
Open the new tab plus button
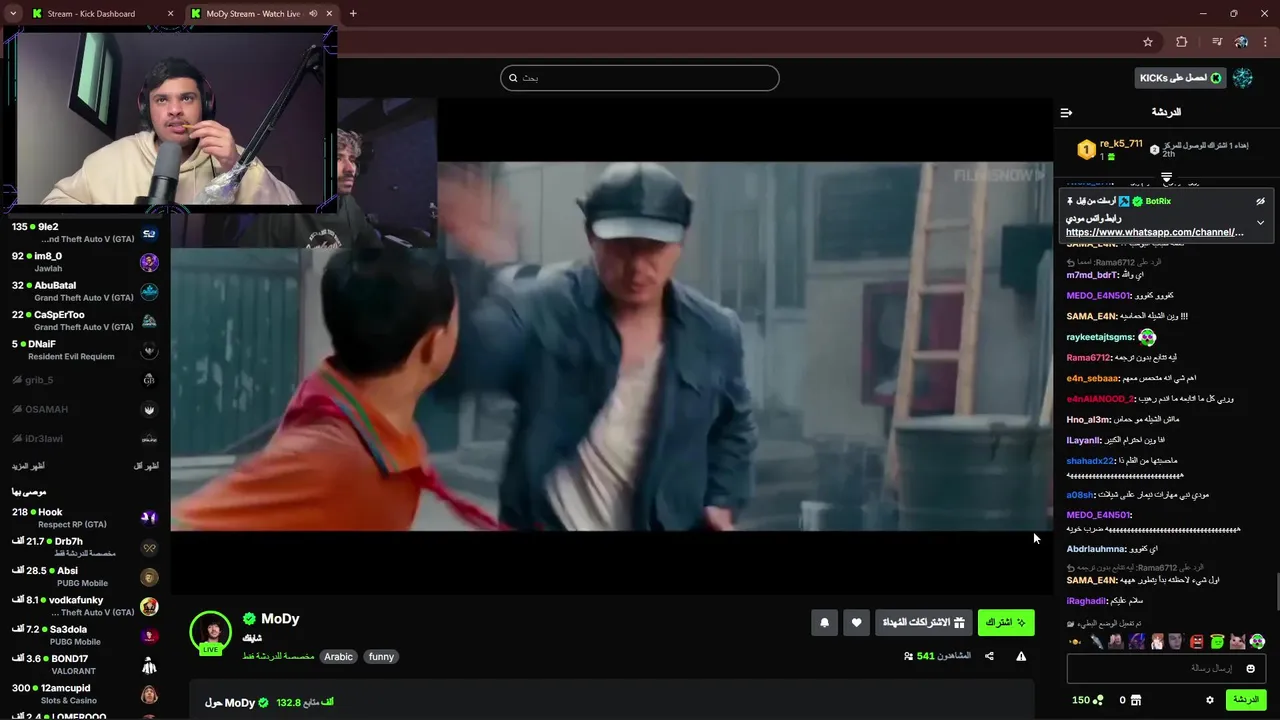coord(353,13)
